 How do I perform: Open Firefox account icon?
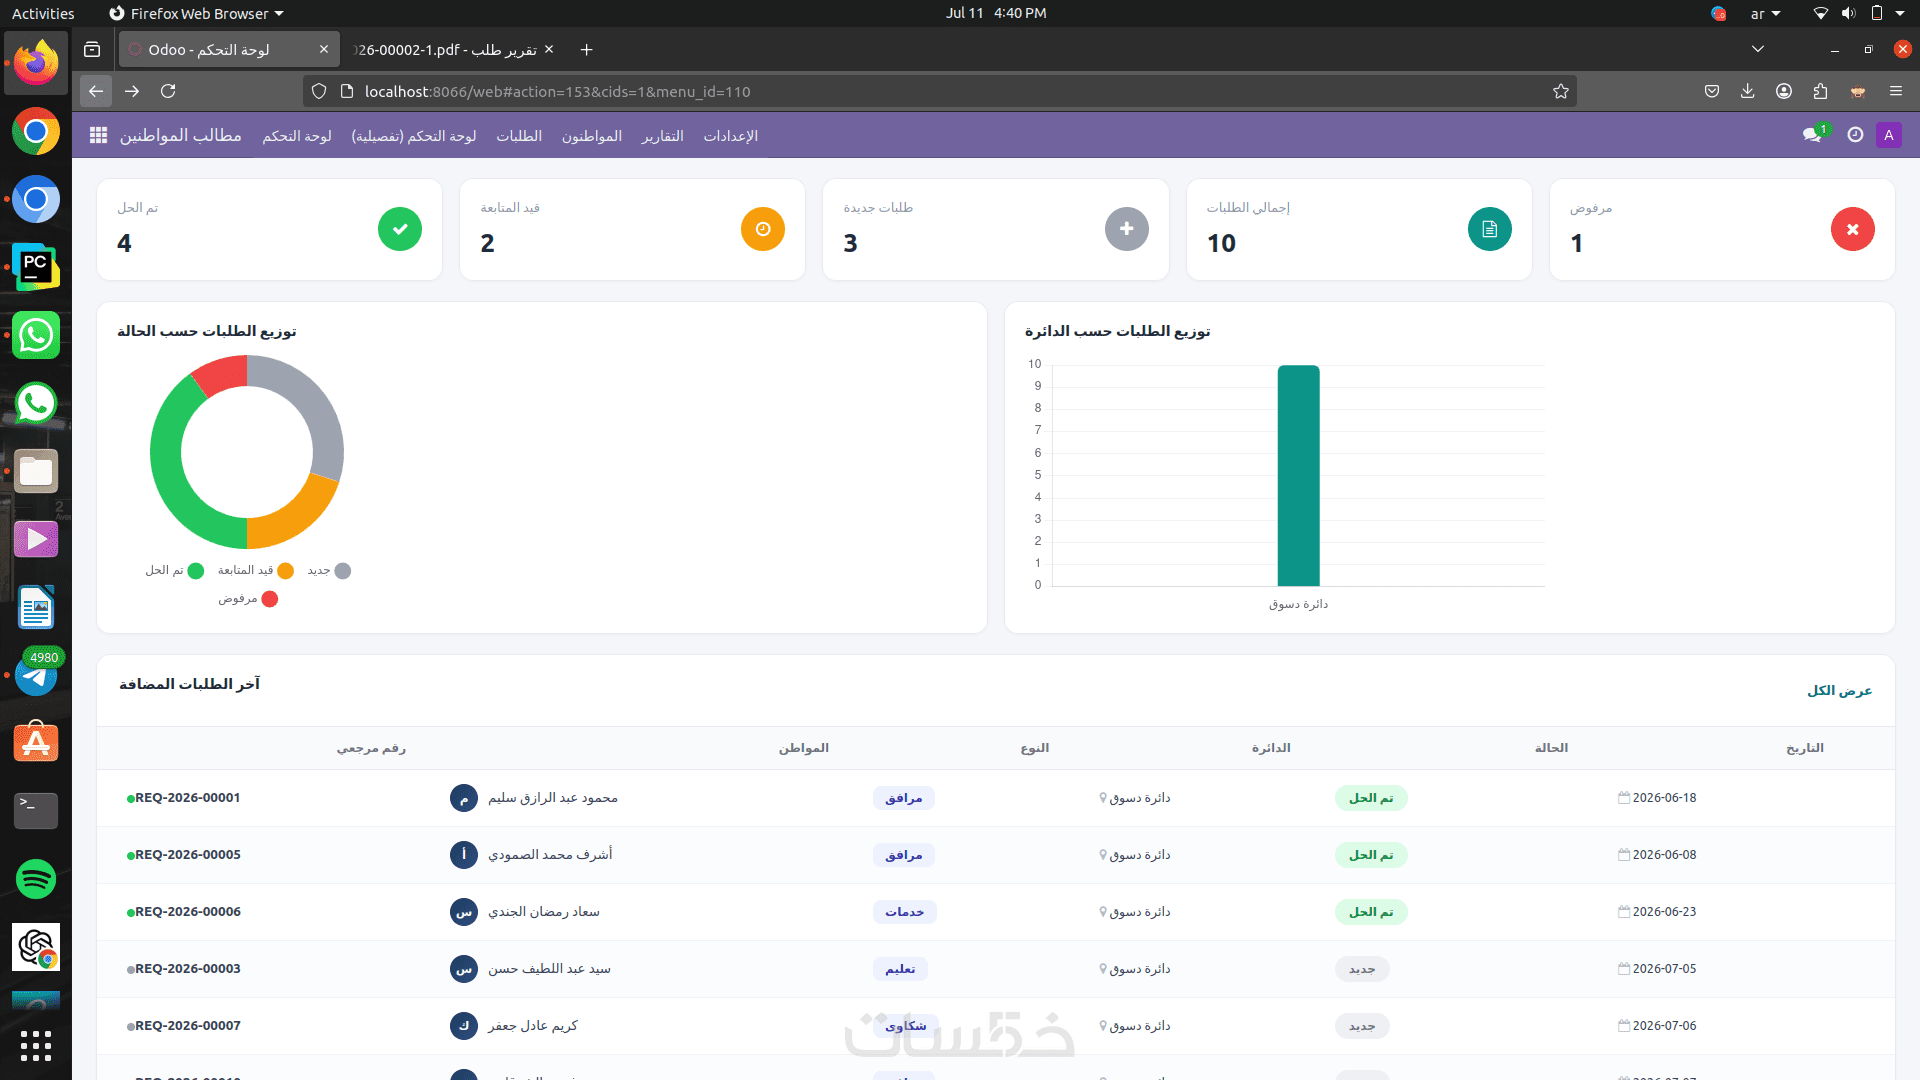coord(1784,91)
